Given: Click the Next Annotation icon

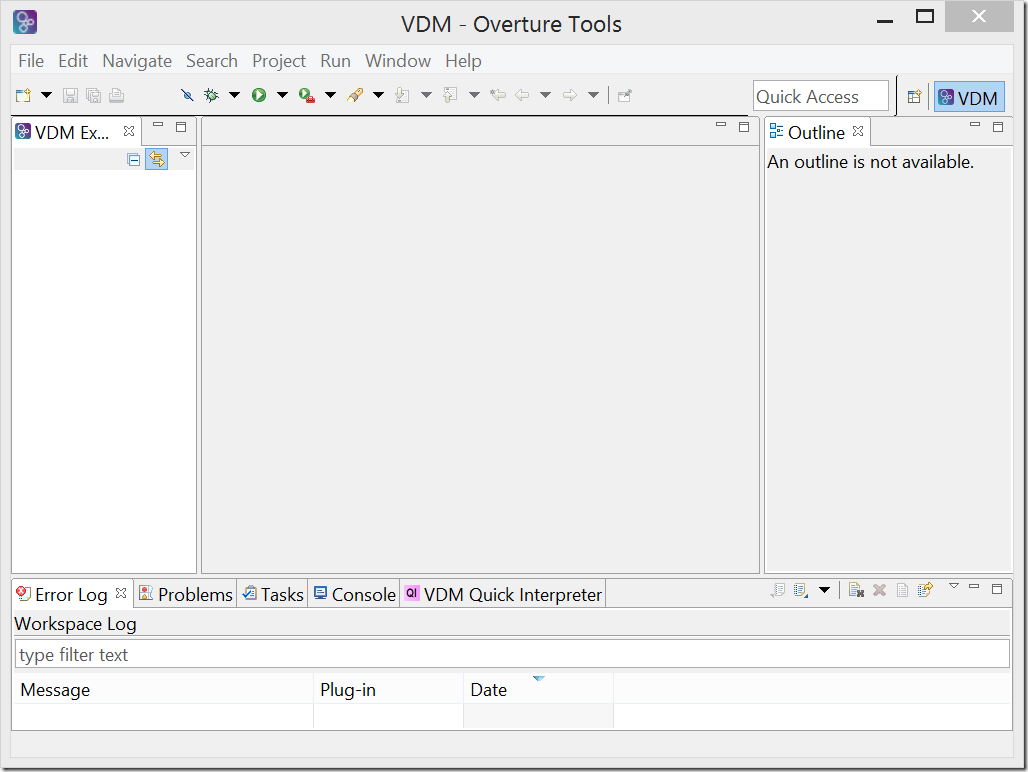Looking at the screenshot, I should pyautogui.click(x=403, y=96).
